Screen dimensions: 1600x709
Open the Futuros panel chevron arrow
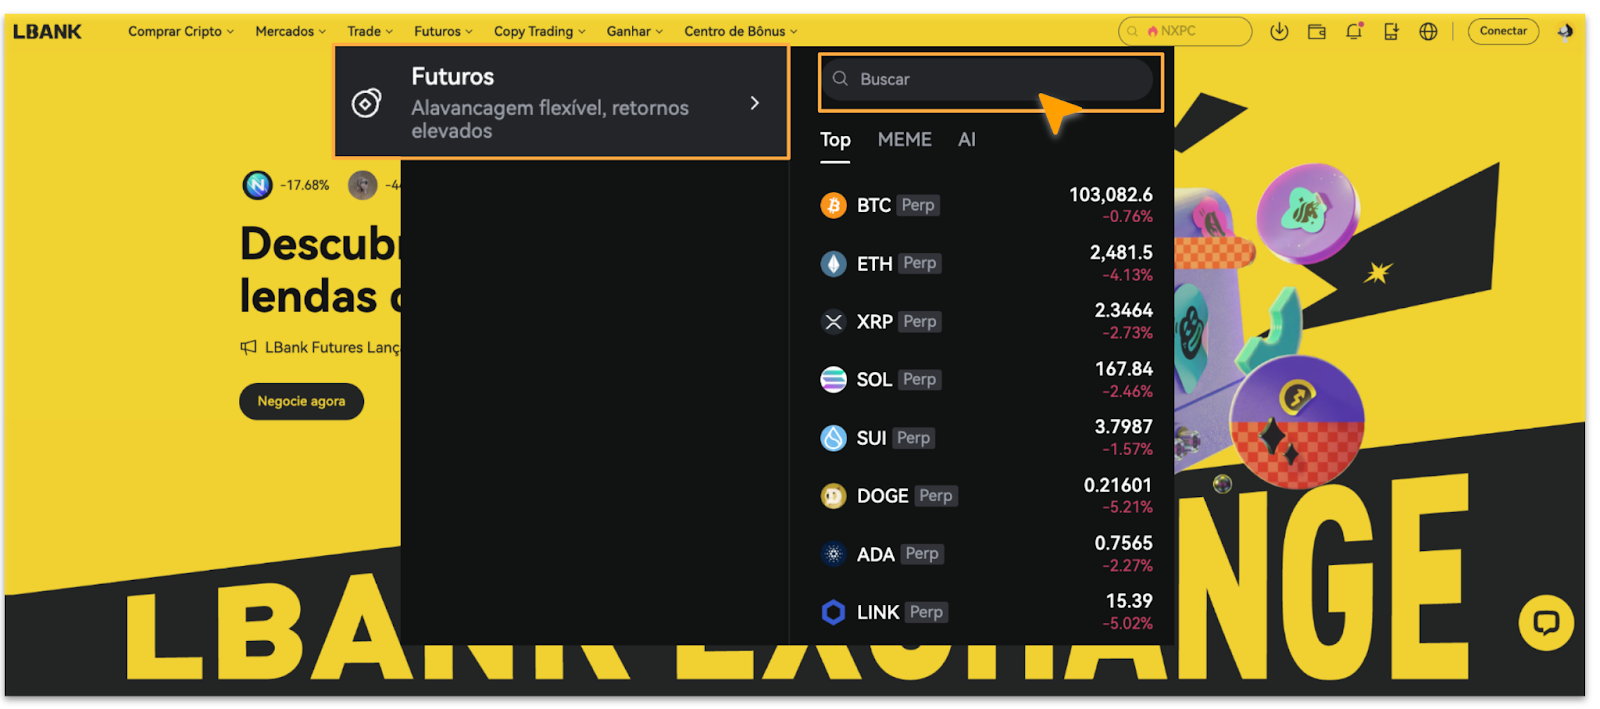pyautogui.click(x=755, y=103)
